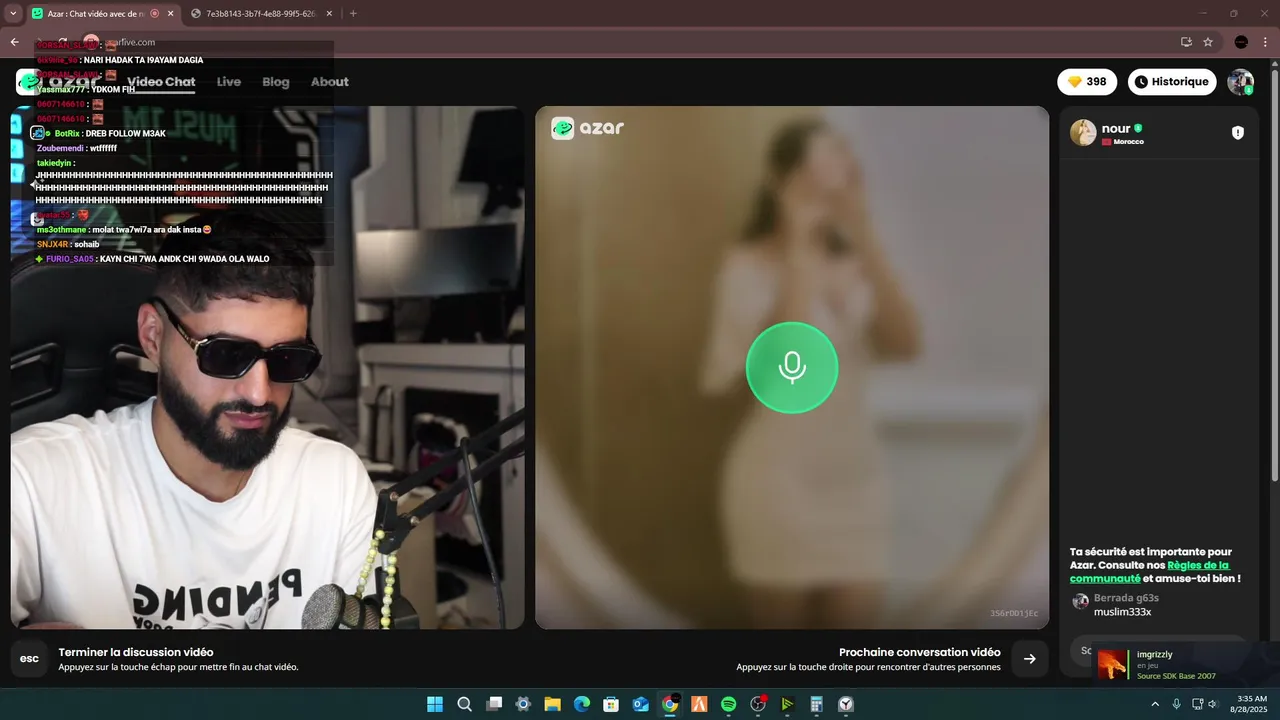Click the green microphone button on the video

pos(792,367)
